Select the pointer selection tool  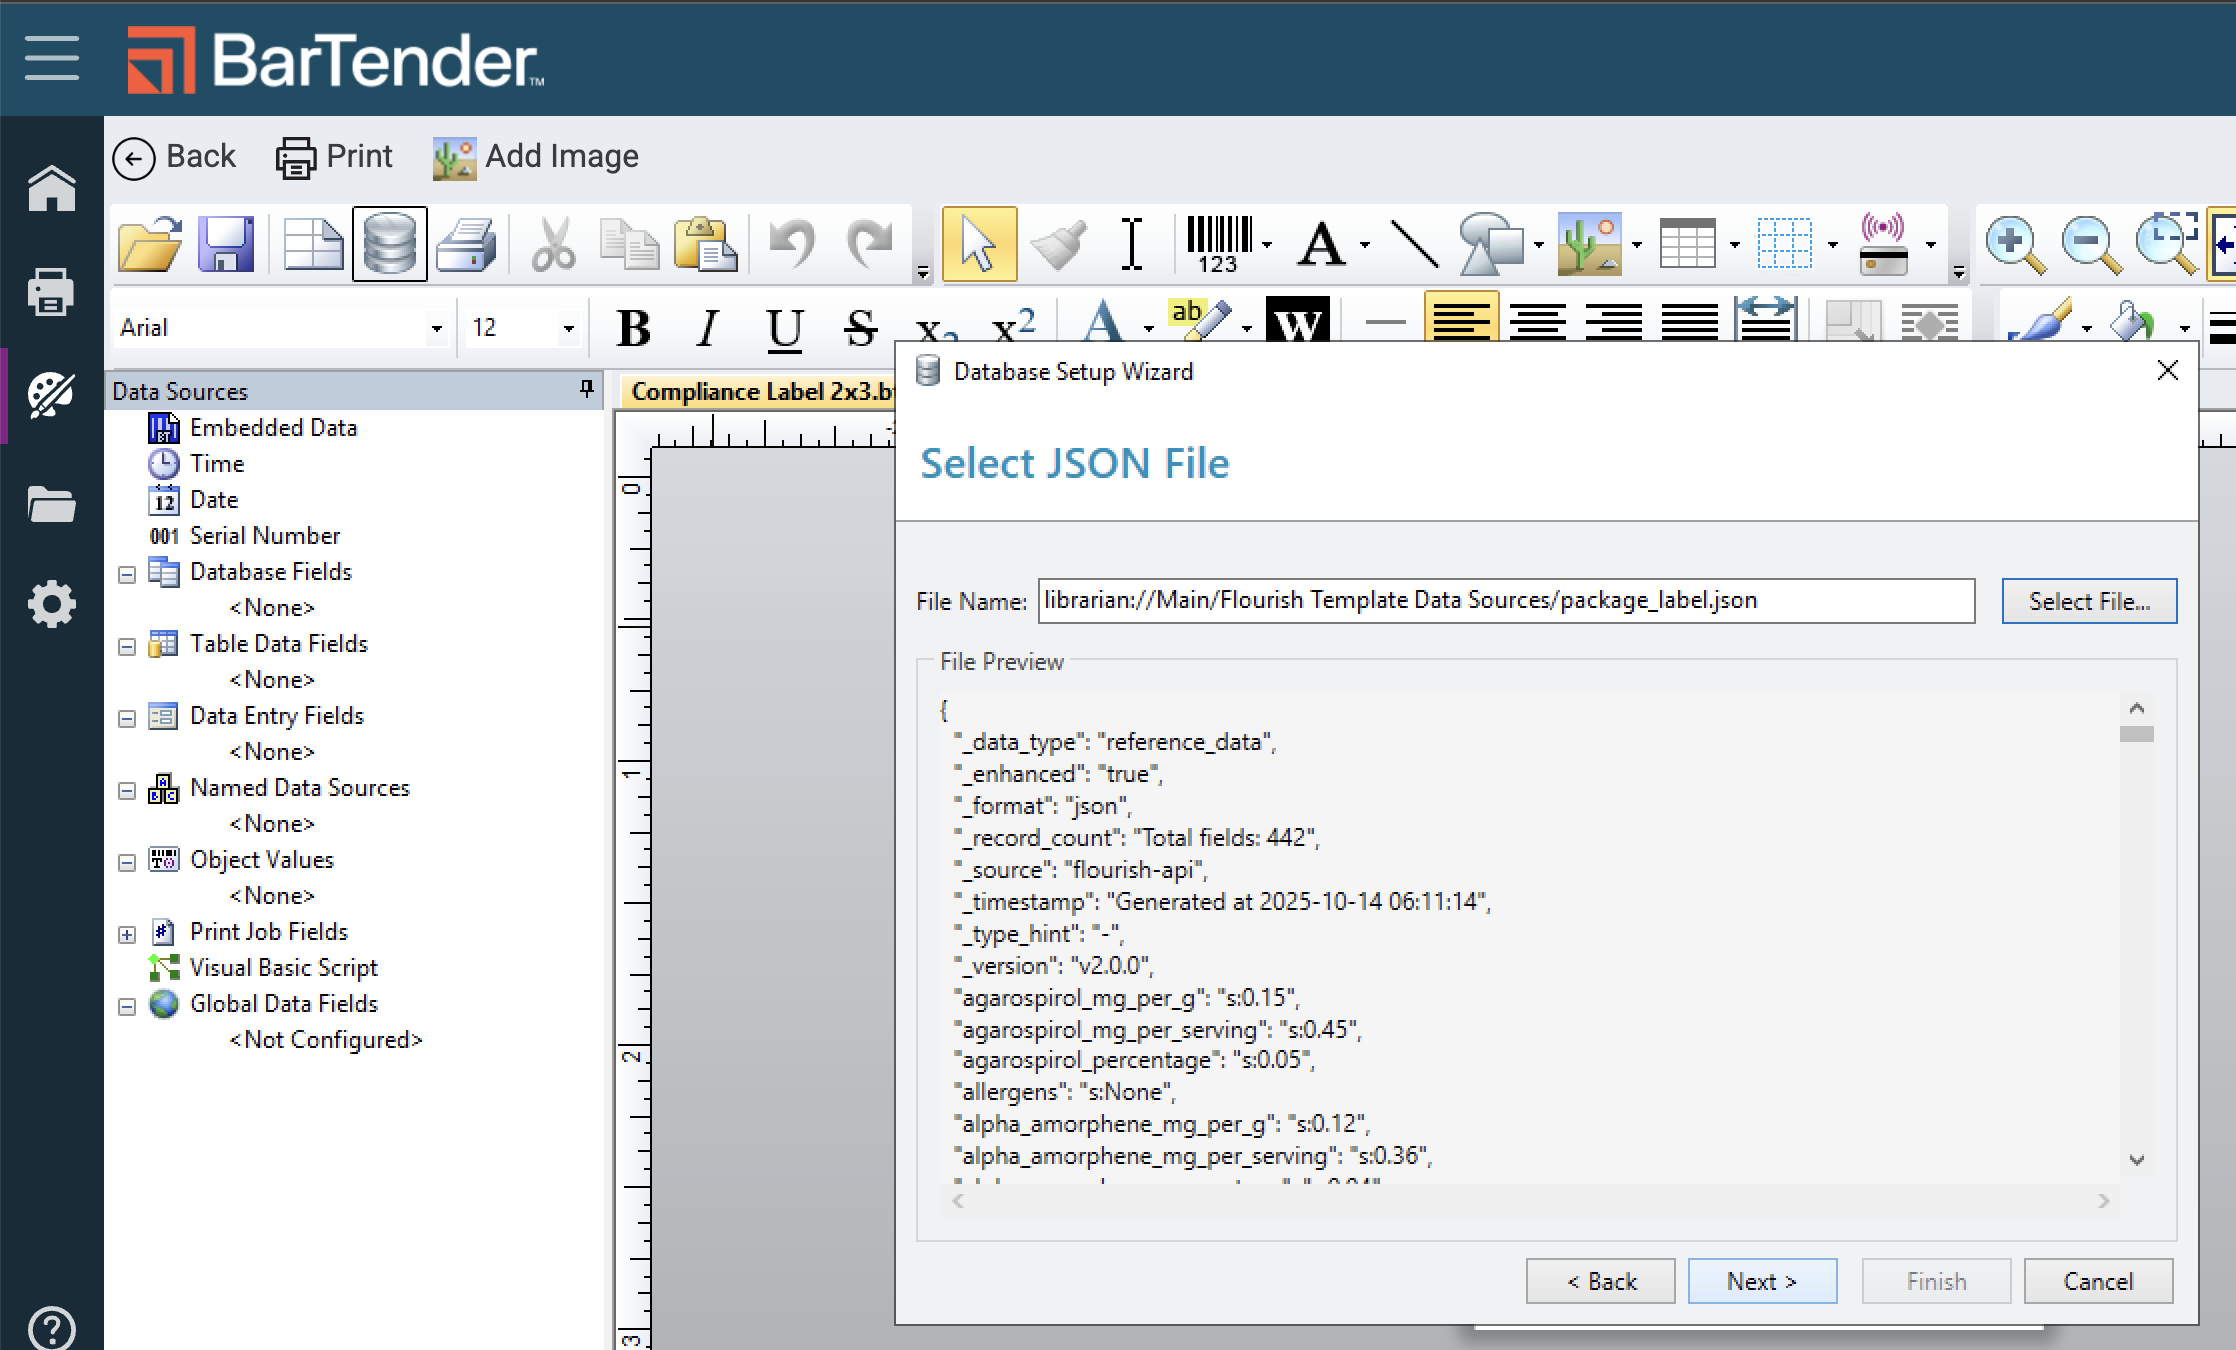(979, 244)
